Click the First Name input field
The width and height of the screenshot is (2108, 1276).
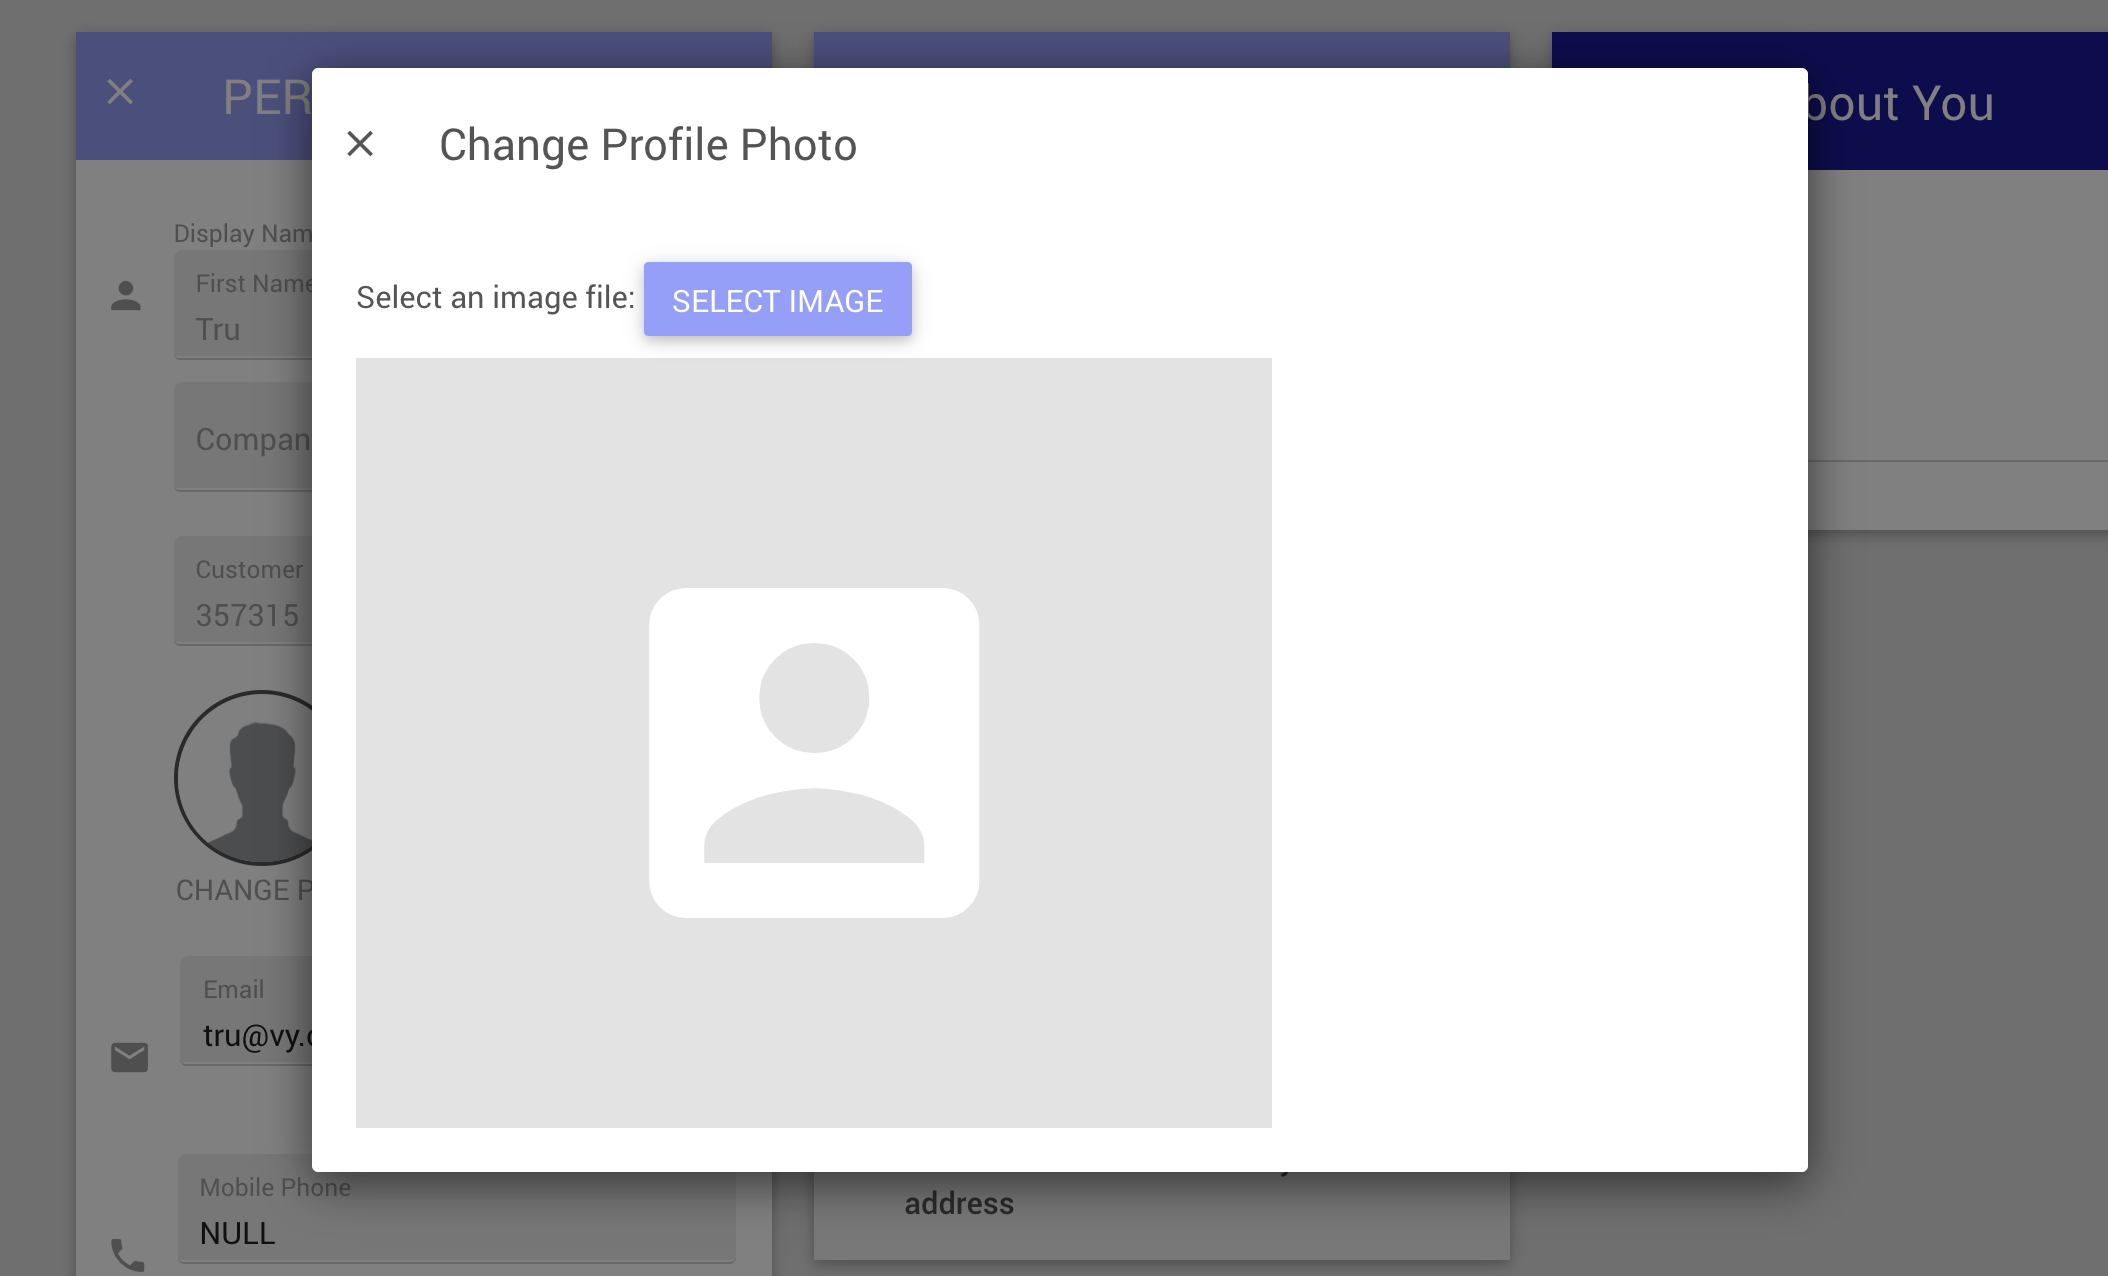(x=244, y=305)
